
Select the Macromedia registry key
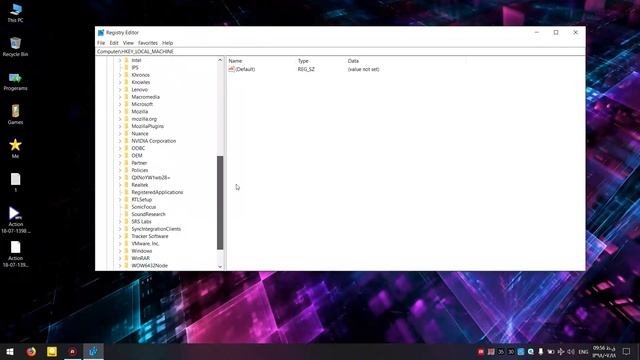145,97
